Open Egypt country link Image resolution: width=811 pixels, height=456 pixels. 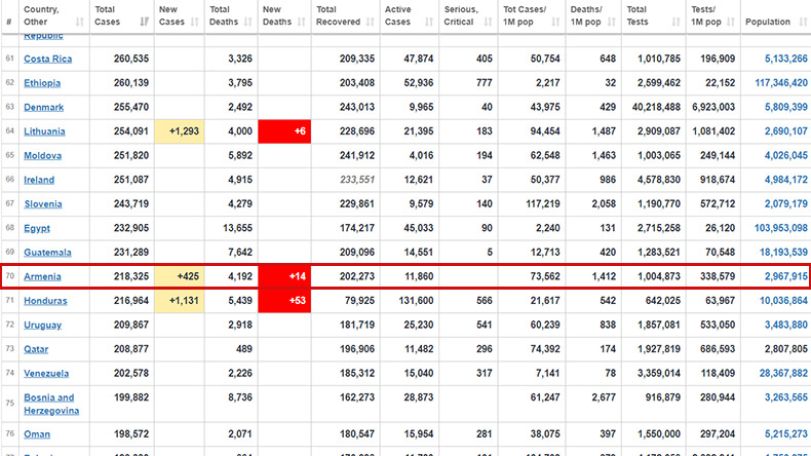point(37,228)
